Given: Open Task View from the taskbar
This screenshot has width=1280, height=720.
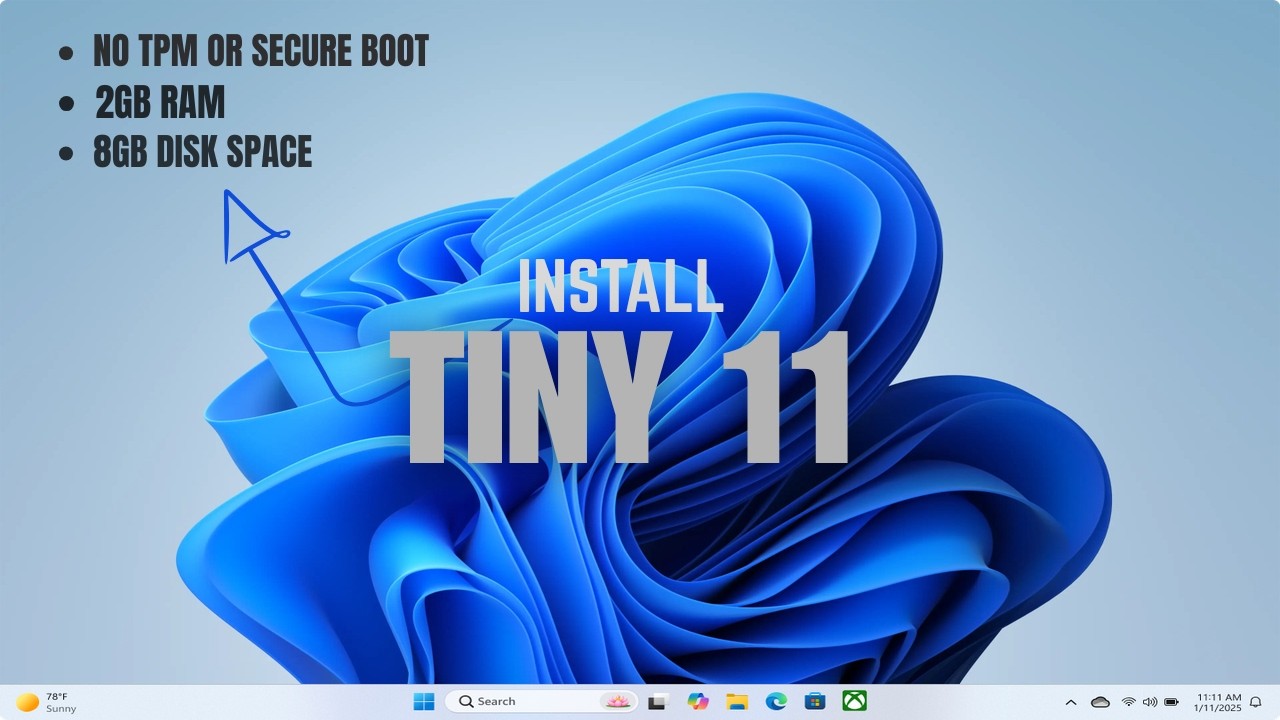Looking at the screenshot, I should click(x=658, y=701).
